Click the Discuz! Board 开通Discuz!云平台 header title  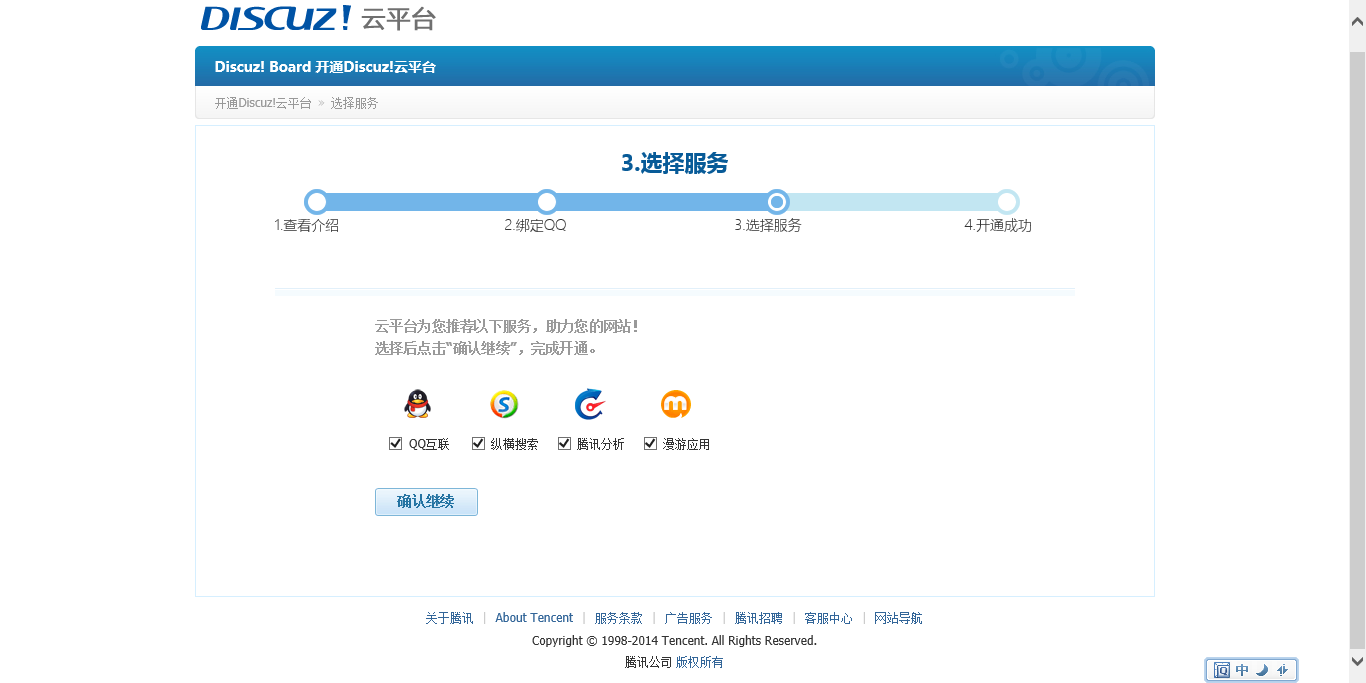coord(325,67)
